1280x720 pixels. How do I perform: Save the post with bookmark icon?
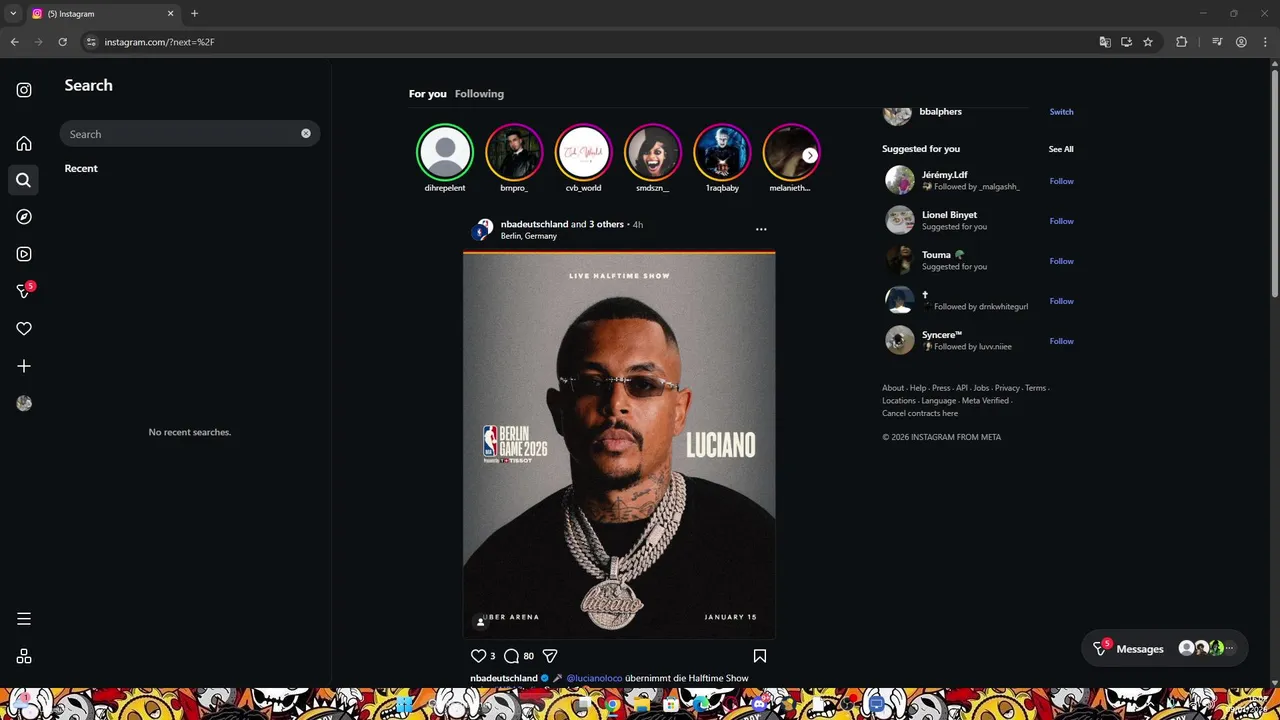tap(760, 656)
